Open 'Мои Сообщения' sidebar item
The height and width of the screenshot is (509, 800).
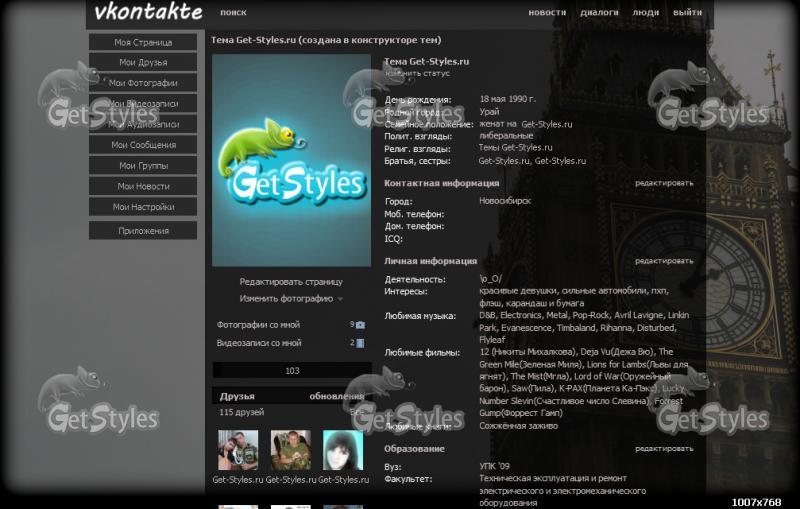coord(143,145)
